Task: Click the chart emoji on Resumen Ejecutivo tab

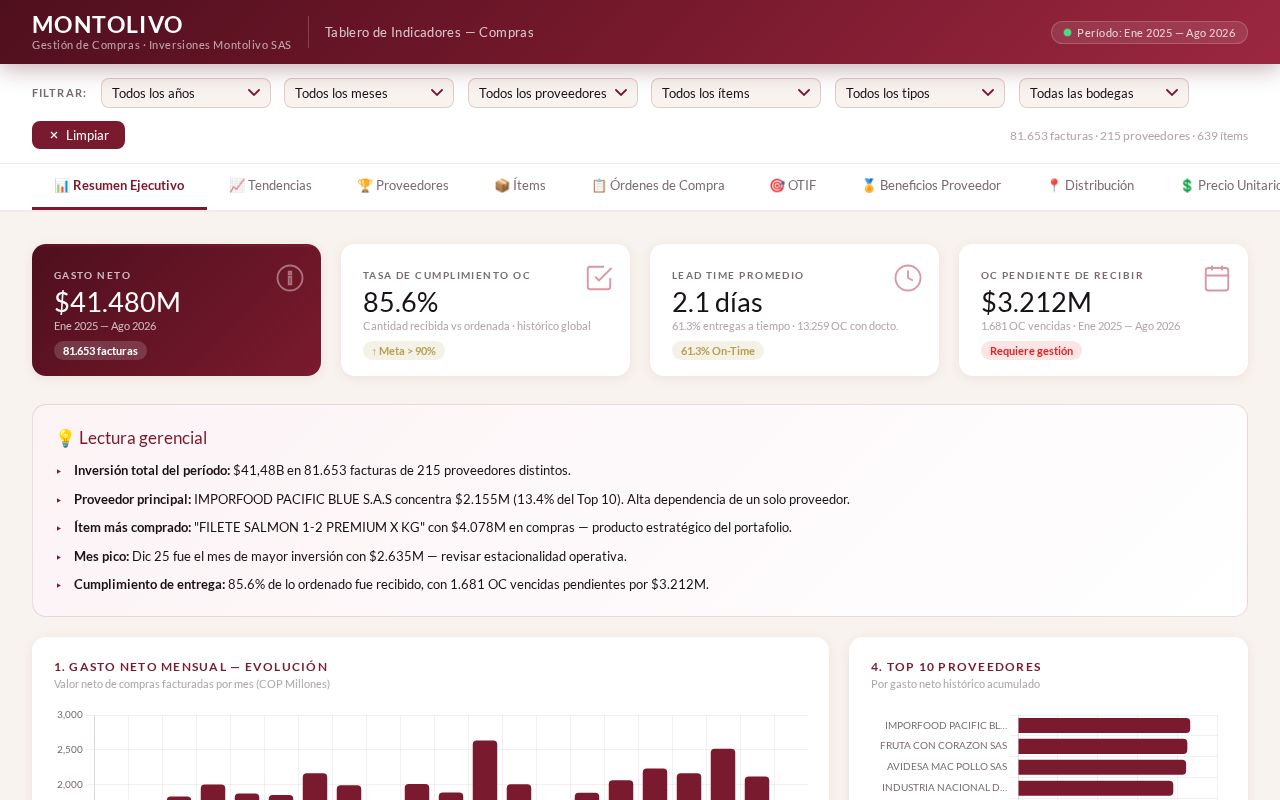Action: (62, 186)
